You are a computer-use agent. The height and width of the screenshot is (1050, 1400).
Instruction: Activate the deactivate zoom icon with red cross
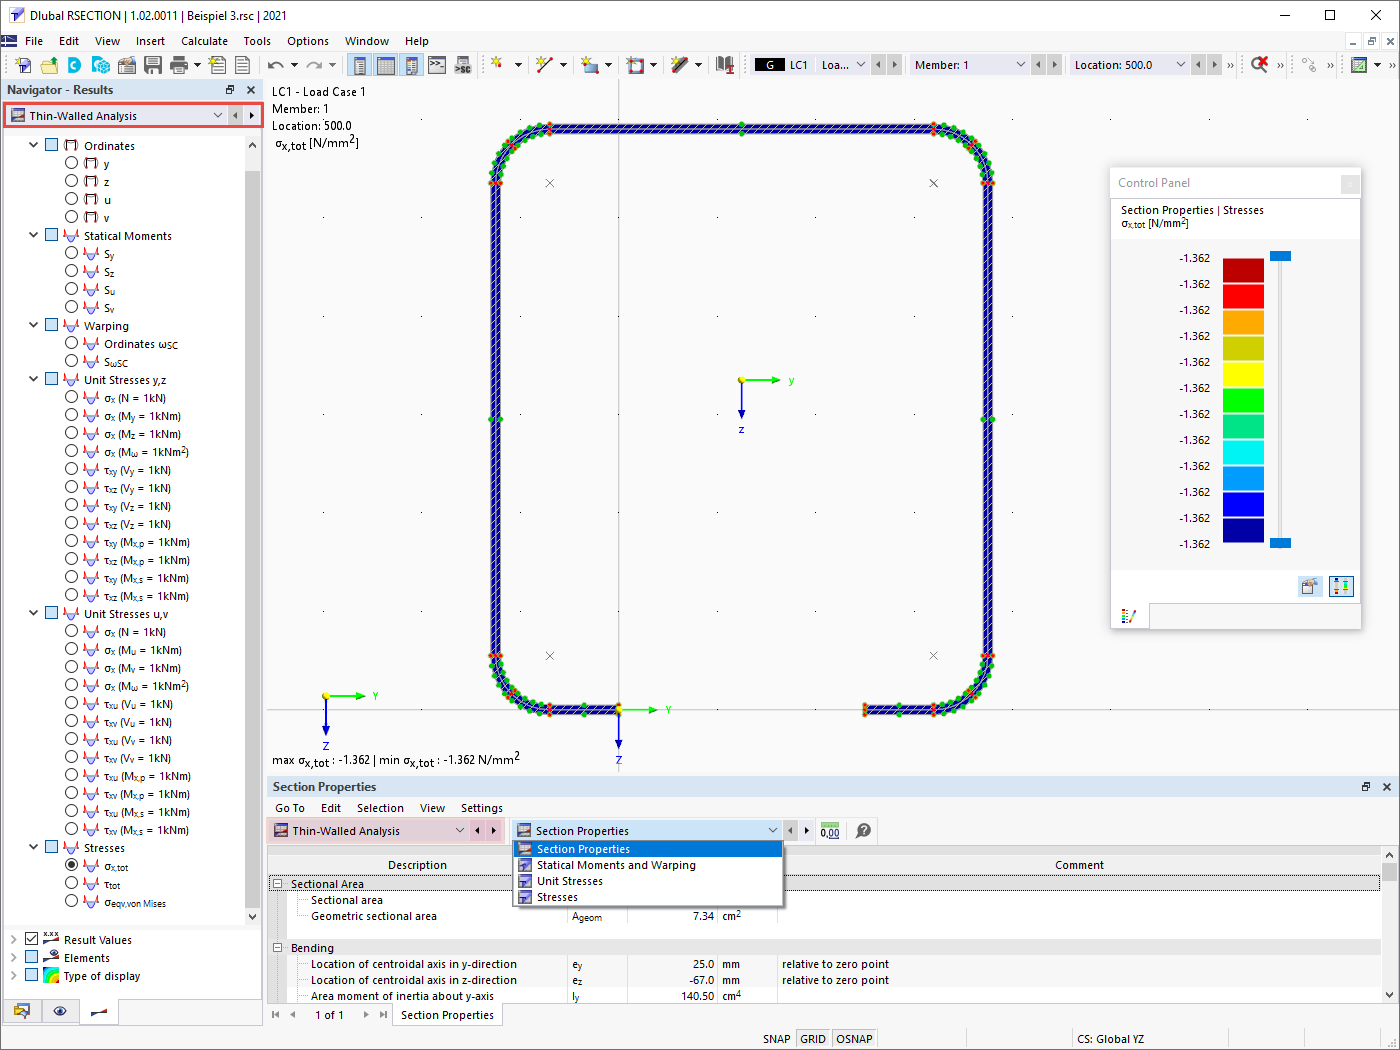coord(1259,64)
